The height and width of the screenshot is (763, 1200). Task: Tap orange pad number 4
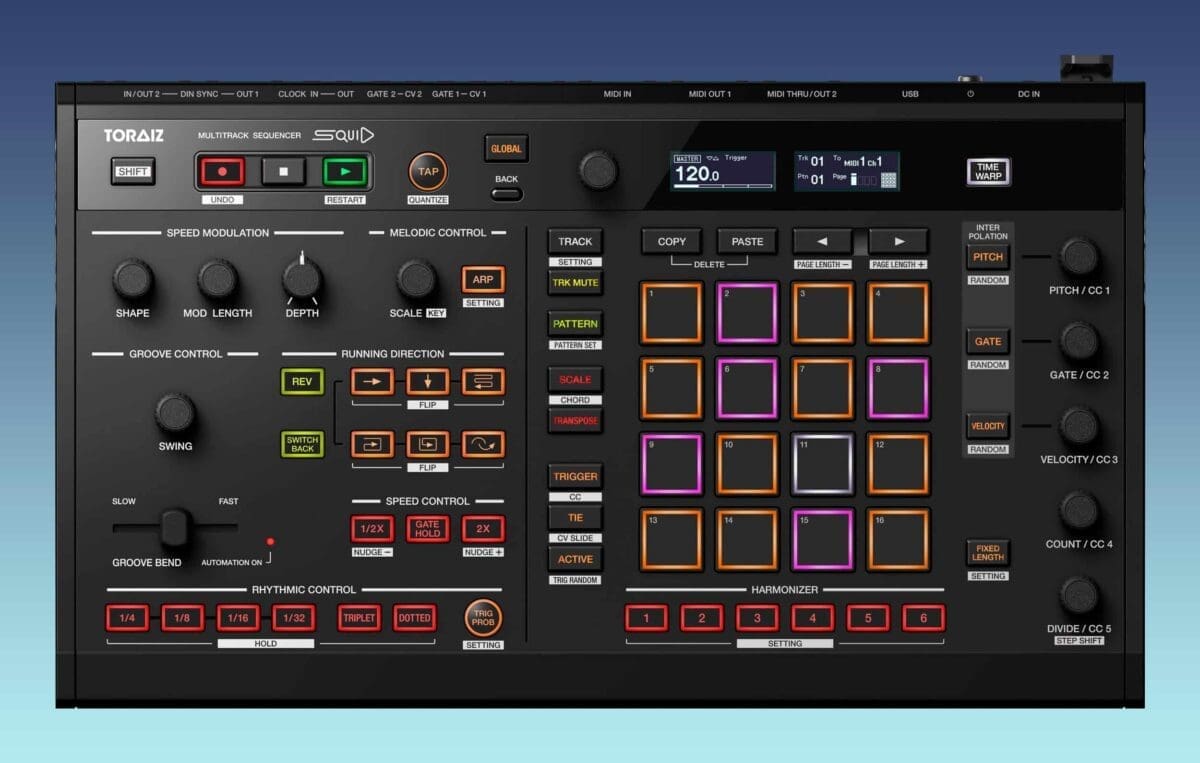899,312
